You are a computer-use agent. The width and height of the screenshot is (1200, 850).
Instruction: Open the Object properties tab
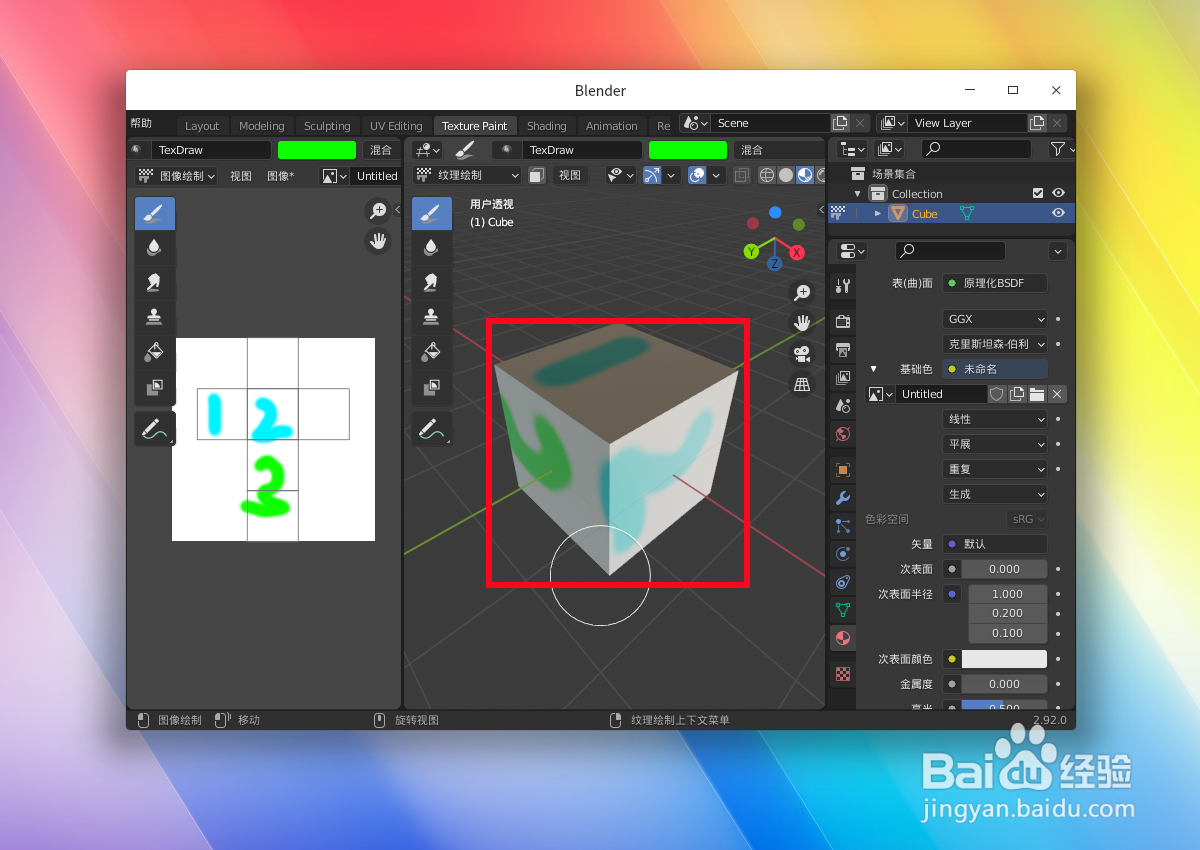(843, 470)
